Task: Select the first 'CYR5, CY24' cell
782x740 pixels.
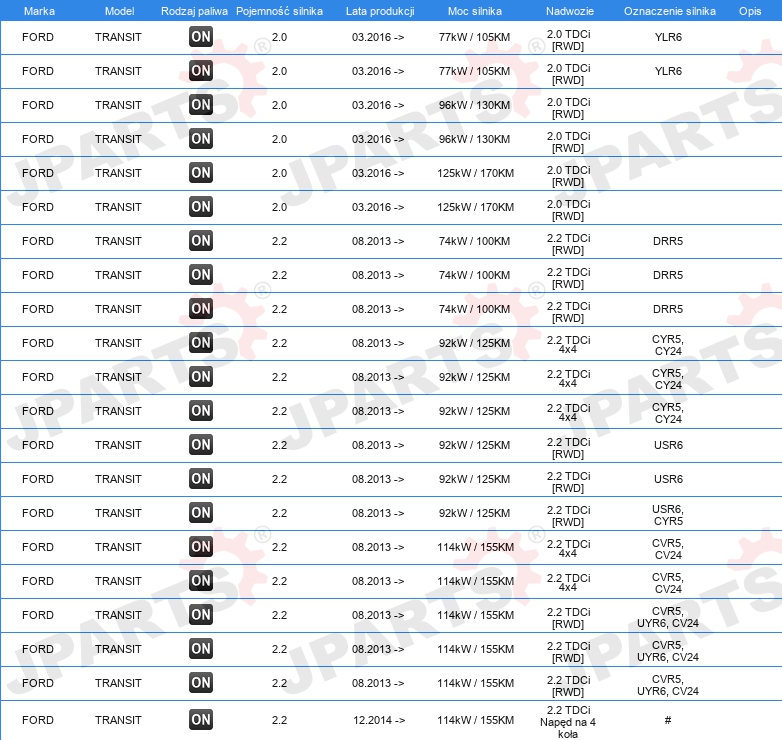Action: coord(668,345)
